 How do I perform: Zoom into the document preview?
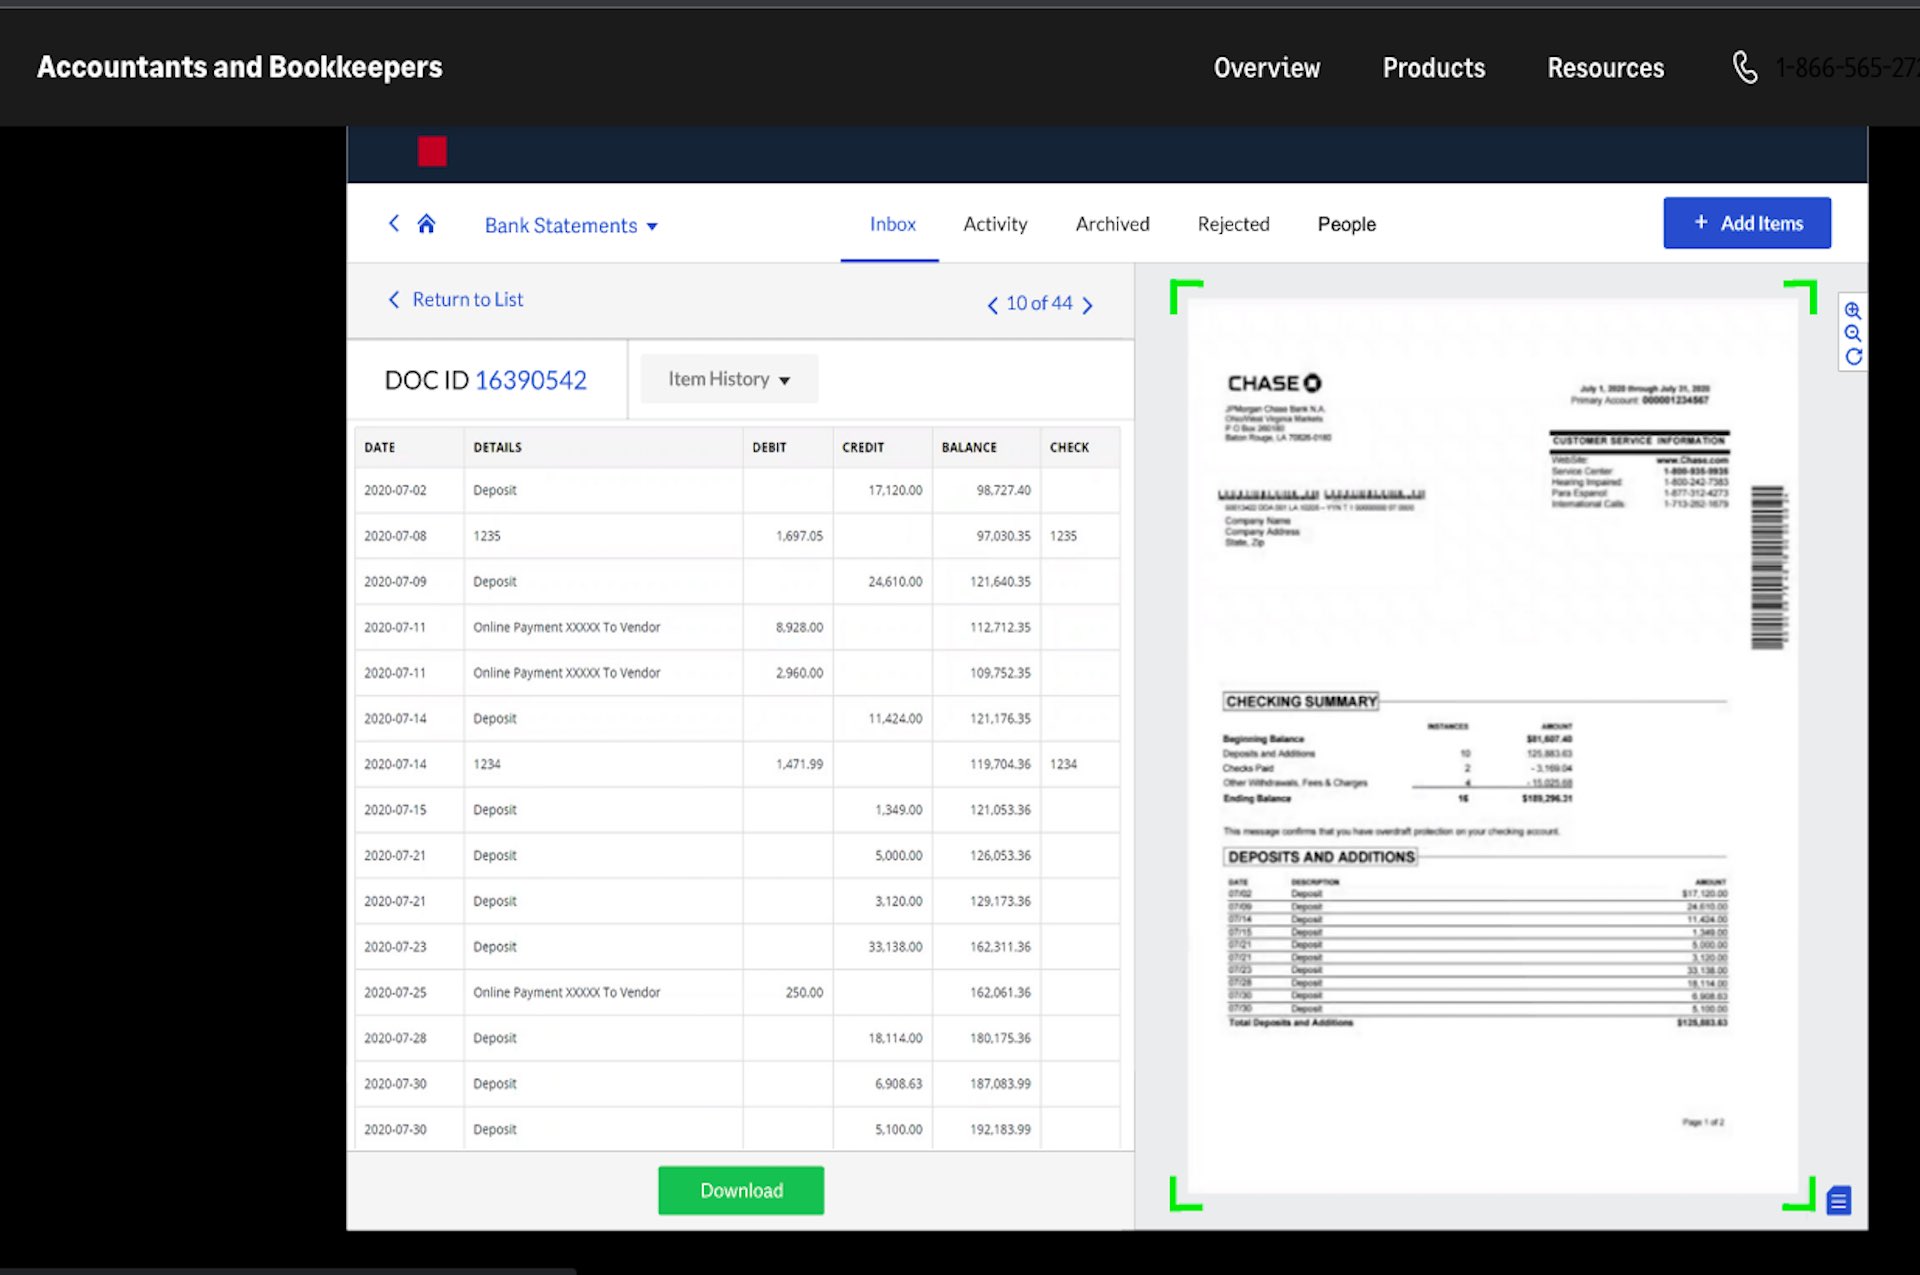(1853, 310)
